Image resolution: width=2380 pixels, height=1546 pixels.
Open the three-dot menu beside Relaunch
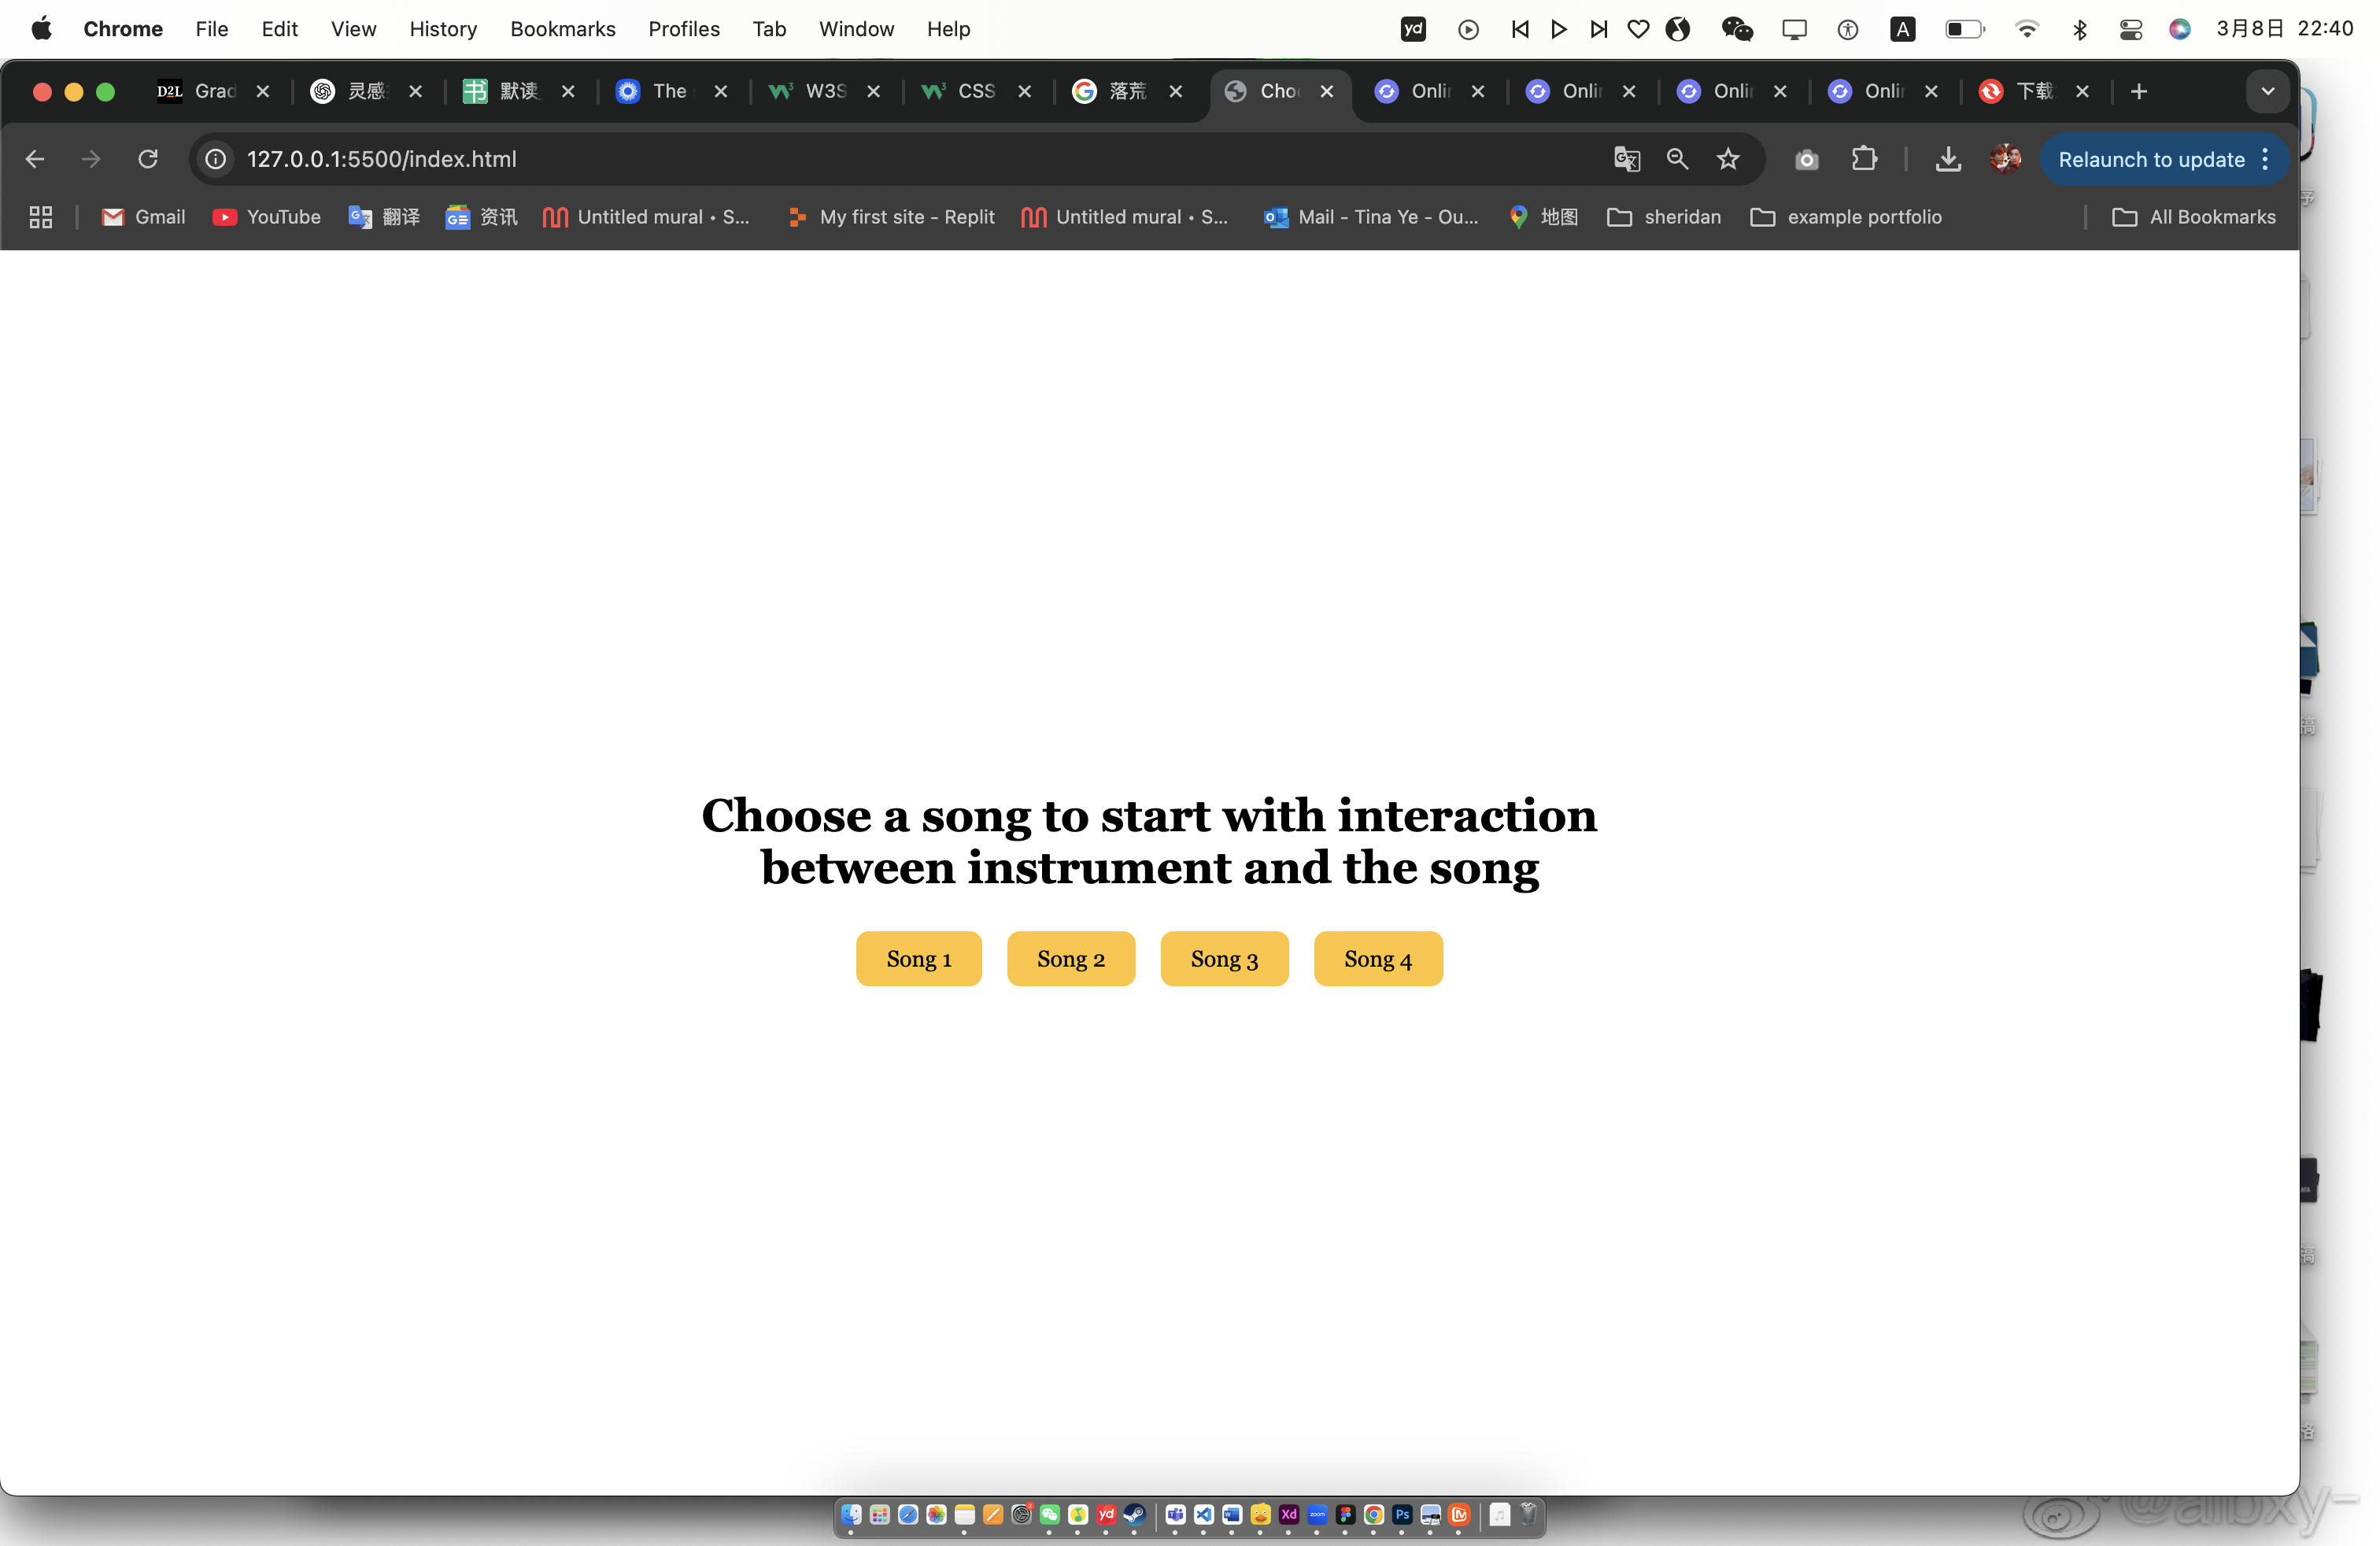(2266, 159)
